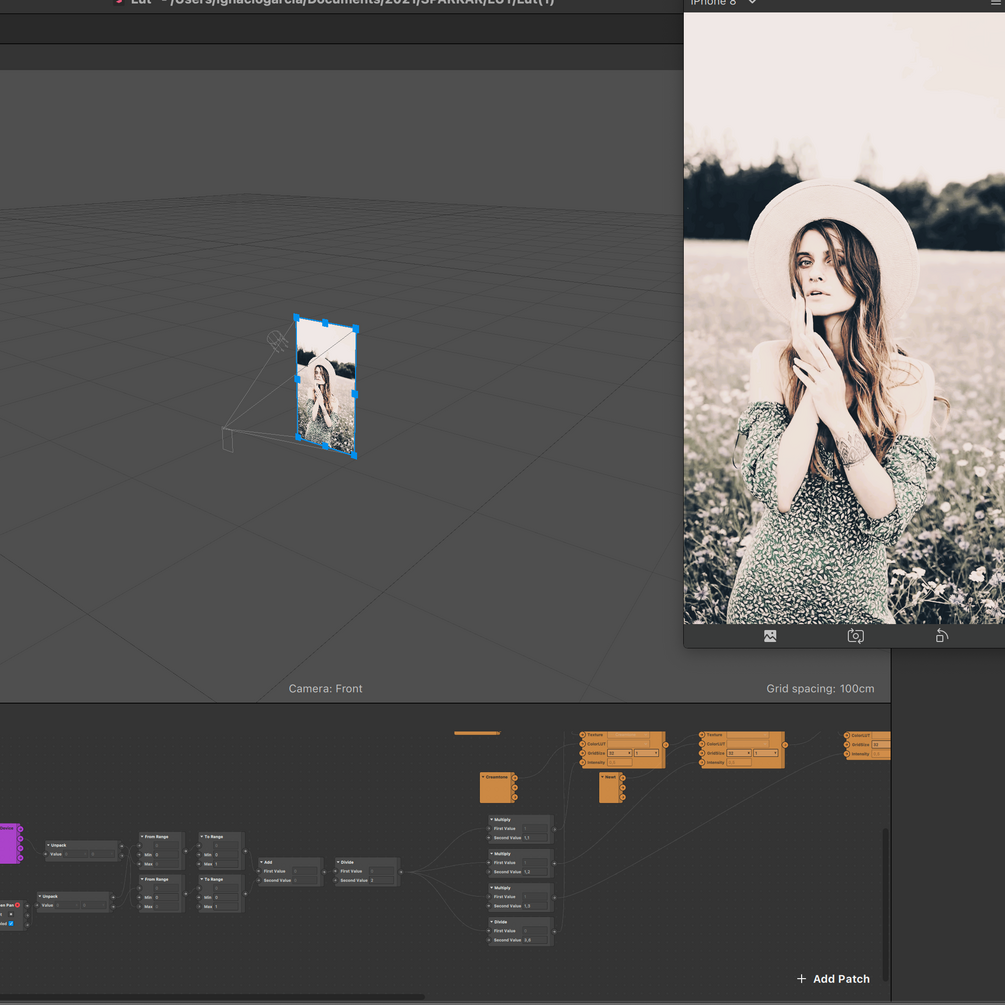This screenshot has height=1005, width=1005.
Task: Click the patch editor vertical scrollbar
Action: pos(885,904)
